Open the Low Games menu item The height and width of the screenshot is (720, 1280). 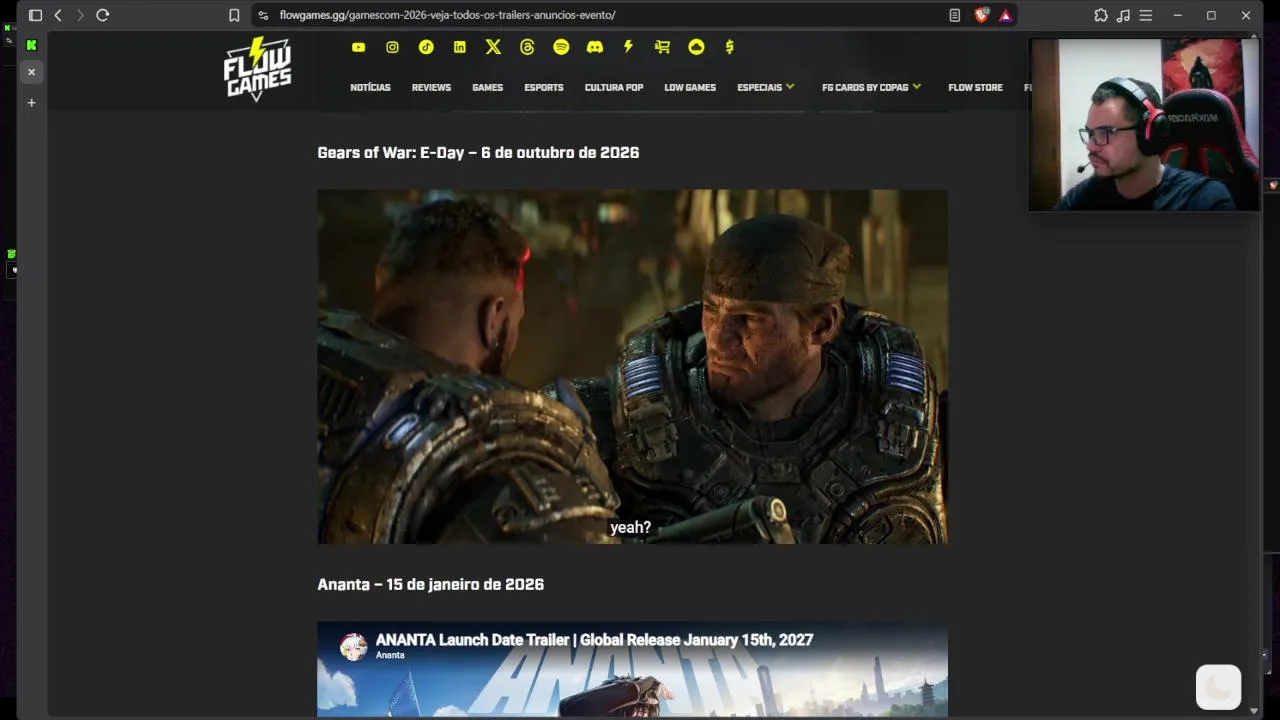[690, 87]
